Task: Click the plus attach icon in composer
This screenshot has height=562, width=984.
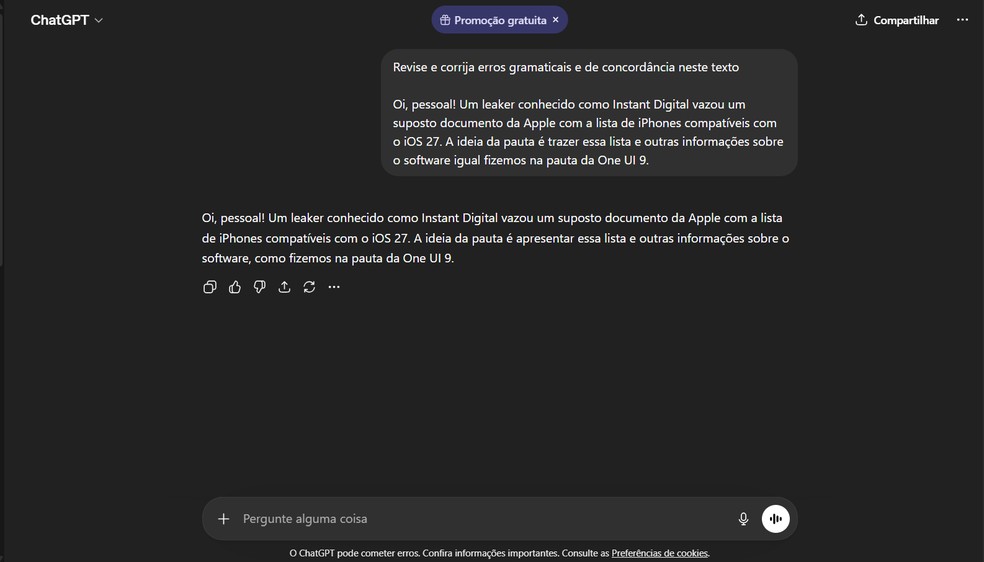Action: [223, 519]
